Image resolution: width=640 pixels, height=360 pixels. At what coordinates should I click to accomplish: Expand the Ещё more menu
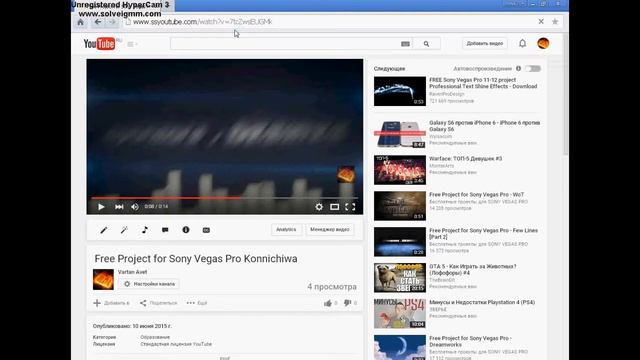pos(197,303)
